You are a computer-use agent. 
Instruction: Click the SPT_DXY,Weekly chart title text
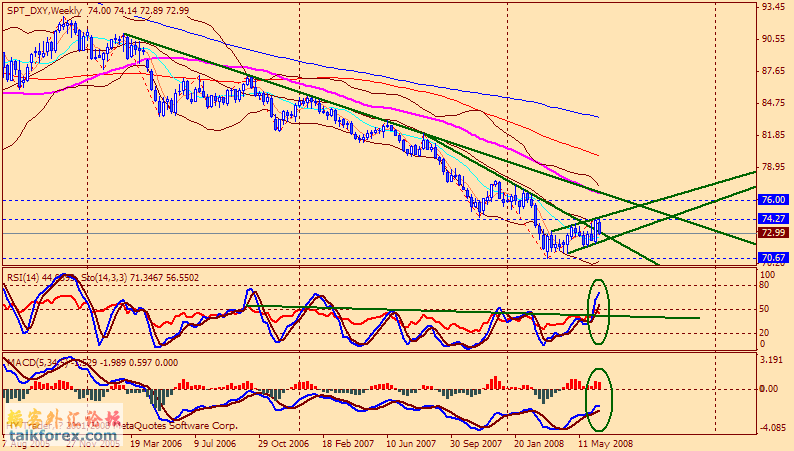[x=45, y=11]
